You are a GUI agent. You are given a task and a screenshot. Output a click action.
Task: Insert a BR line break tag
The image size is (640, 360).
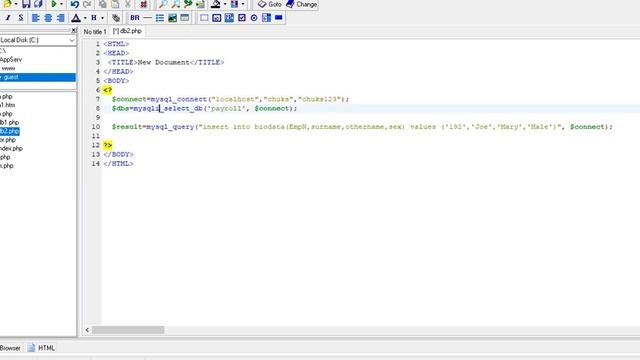135,18
